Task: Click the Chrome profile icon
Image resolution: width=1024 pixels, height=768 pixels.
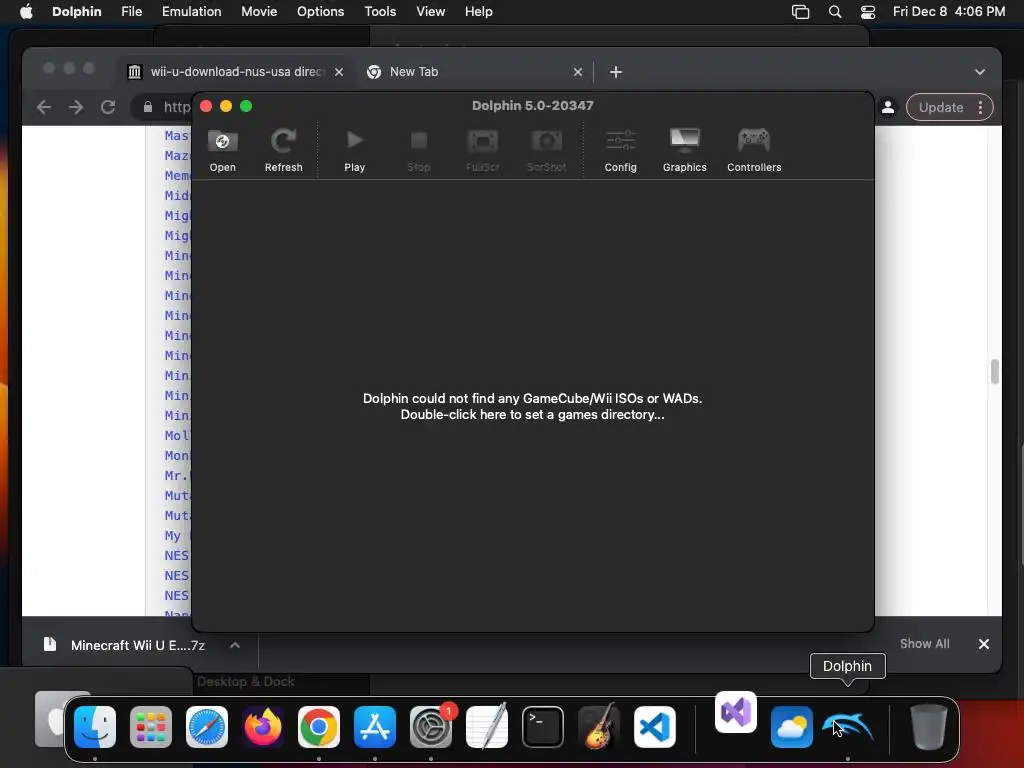Action: point(888,107)
